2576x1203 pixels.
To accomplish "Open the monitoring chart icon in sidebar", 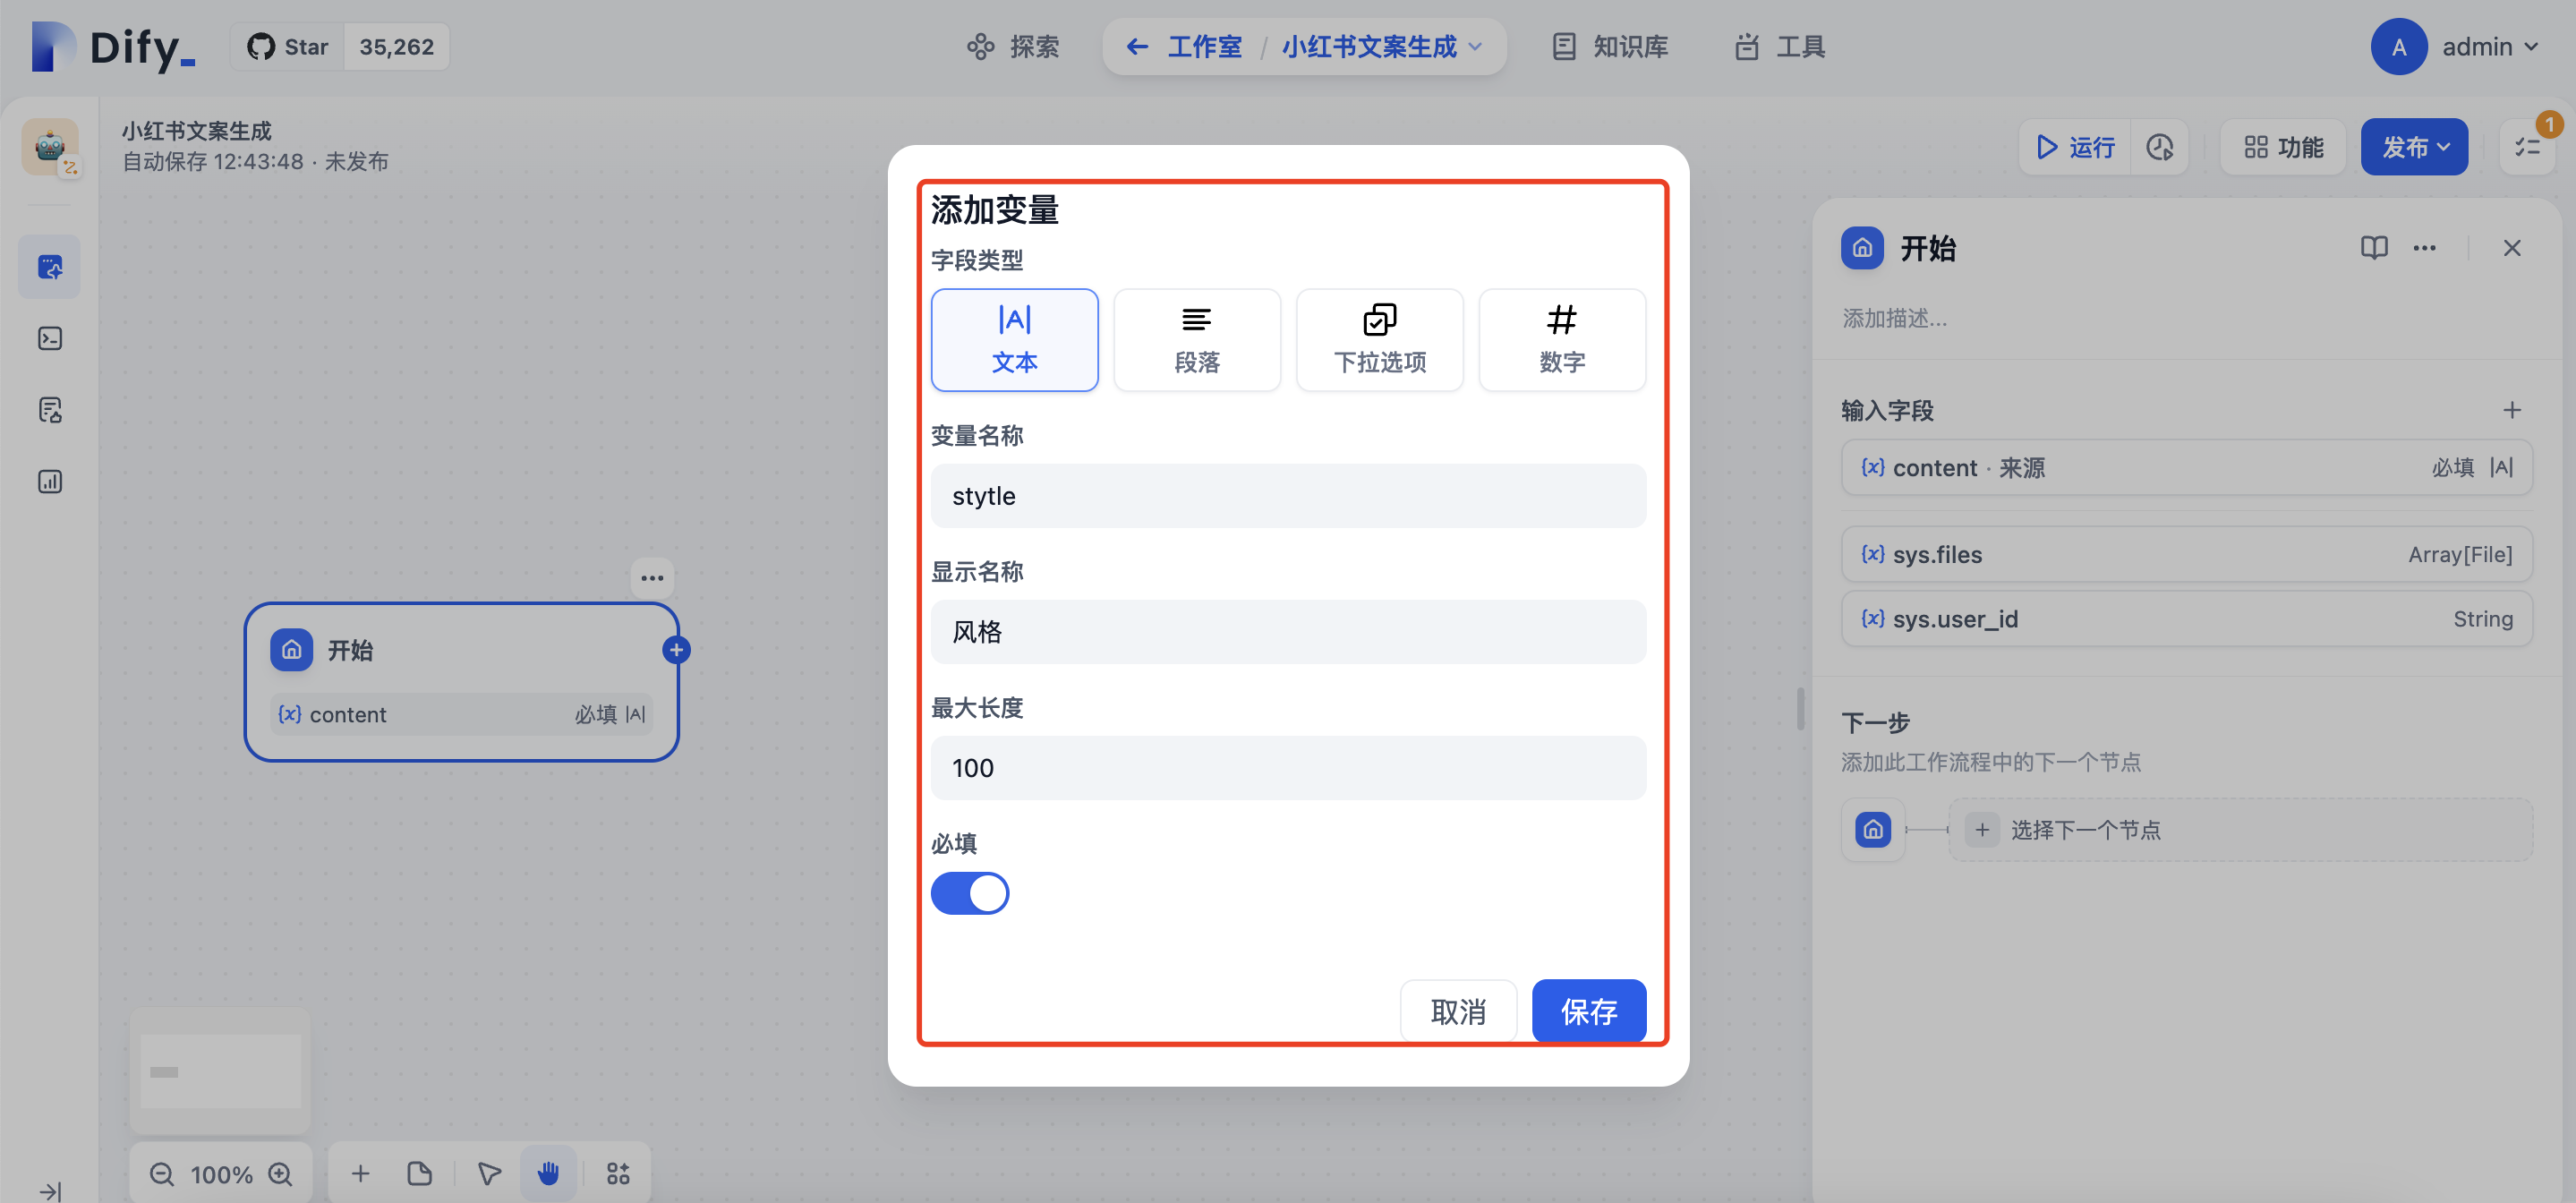I will [50, 482].
